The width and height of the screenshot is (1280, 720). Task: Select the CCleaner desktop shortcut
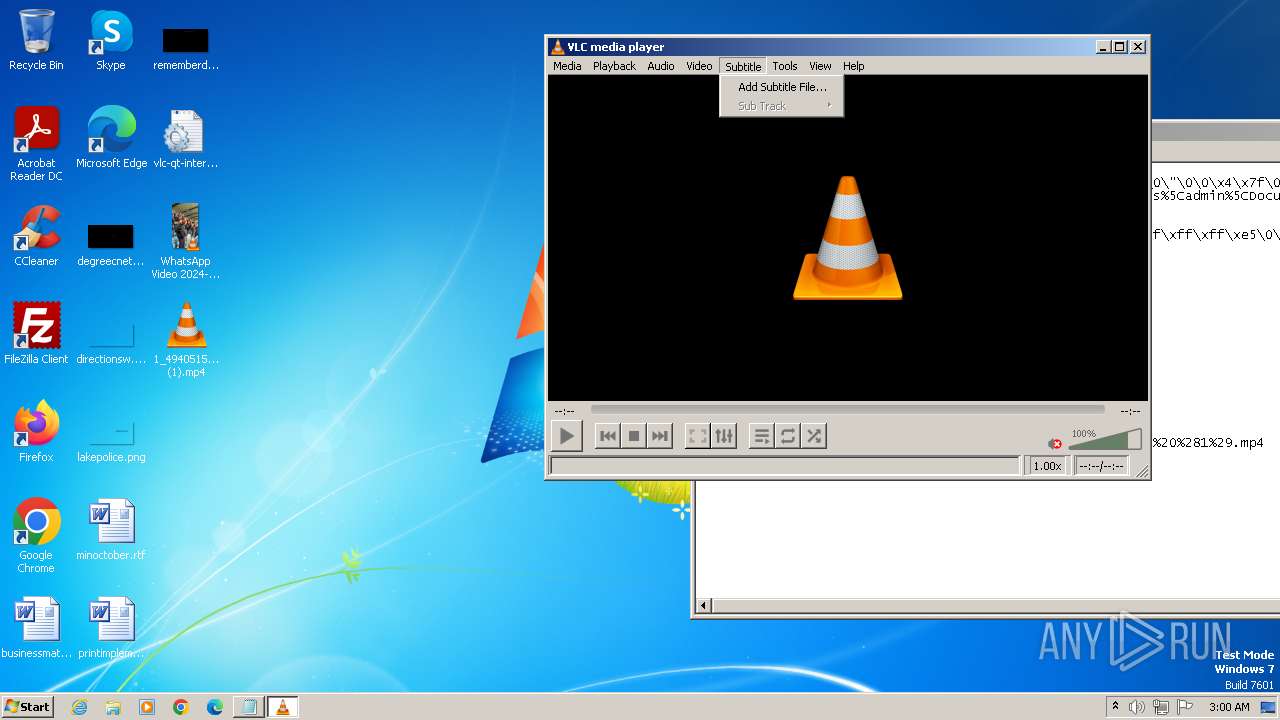[x=36, y=237]
